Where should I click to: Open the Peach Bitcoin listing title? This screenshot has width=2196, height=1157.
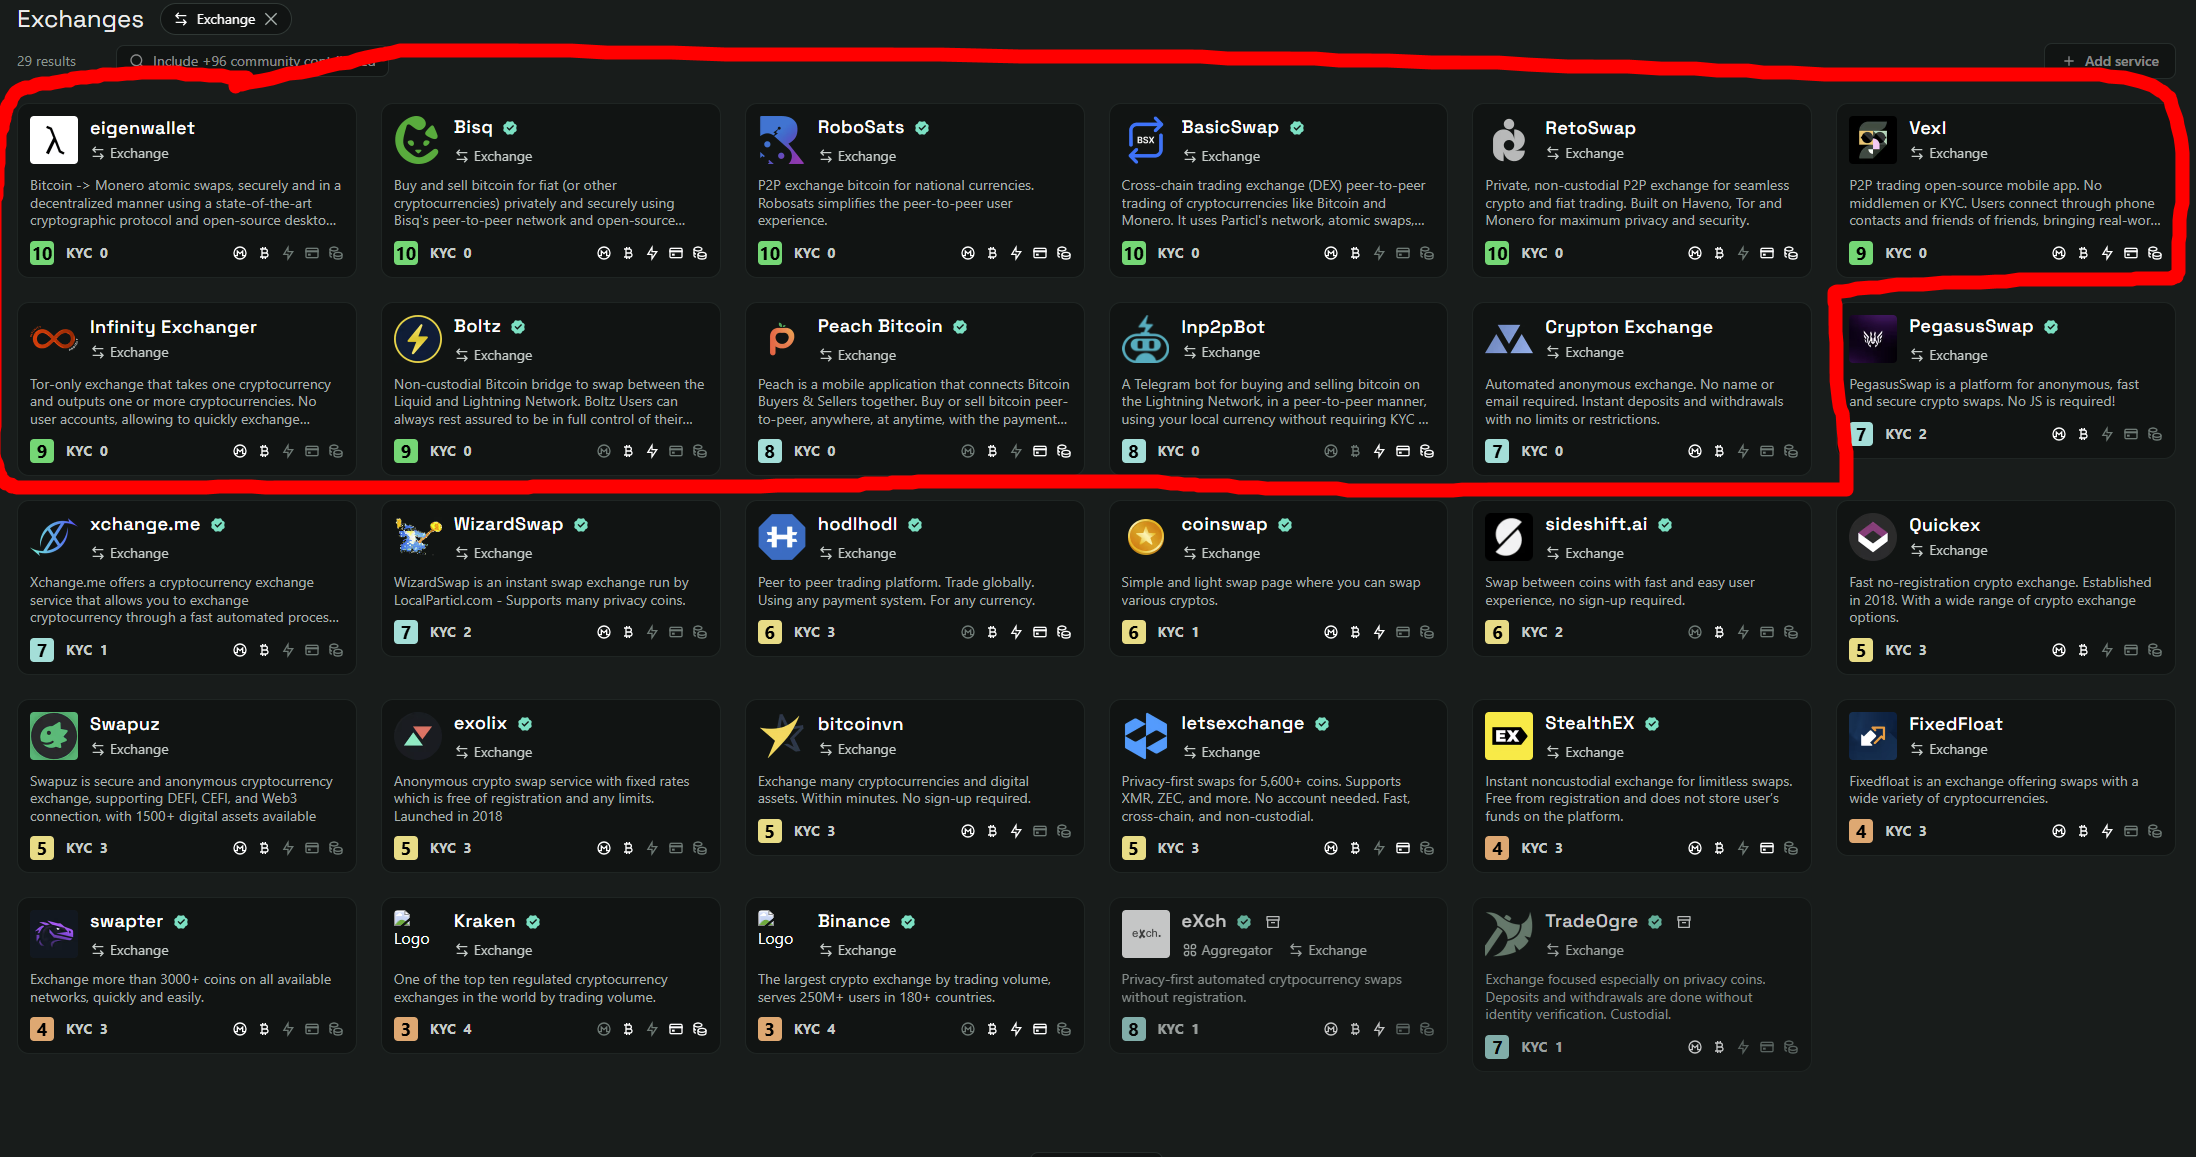click(879, 326)
